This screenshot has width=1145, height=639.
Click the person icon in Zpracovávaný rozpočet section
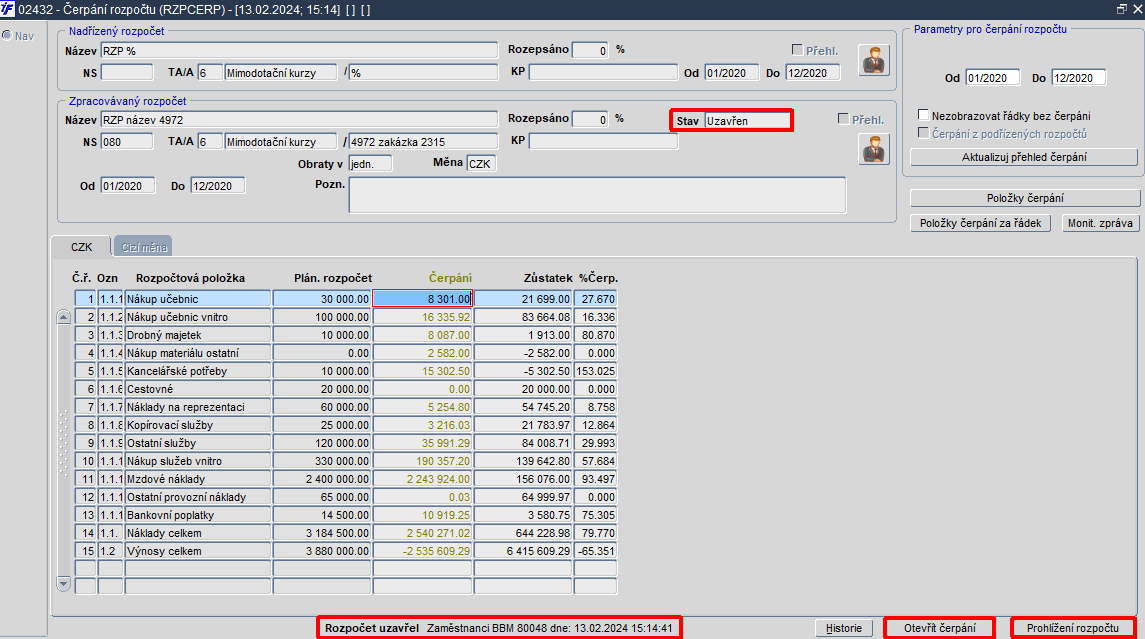pyautogui.click(x=873, y=150)
